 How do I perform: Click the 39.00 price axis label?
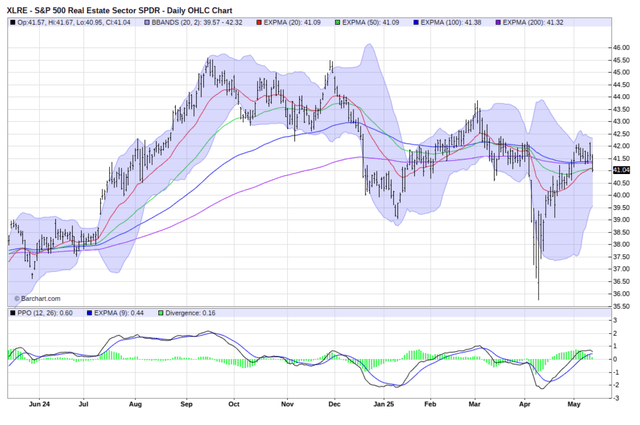[621, 220]
